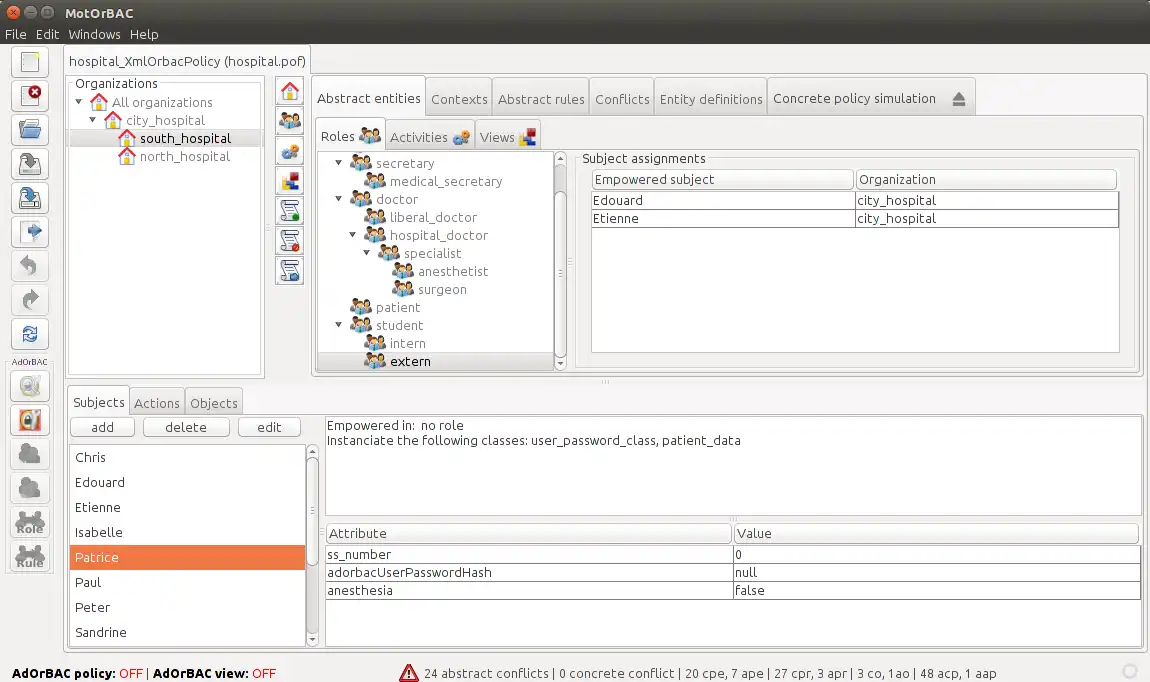Open a policy with the blue folder icon

click(x=30, y=130)
